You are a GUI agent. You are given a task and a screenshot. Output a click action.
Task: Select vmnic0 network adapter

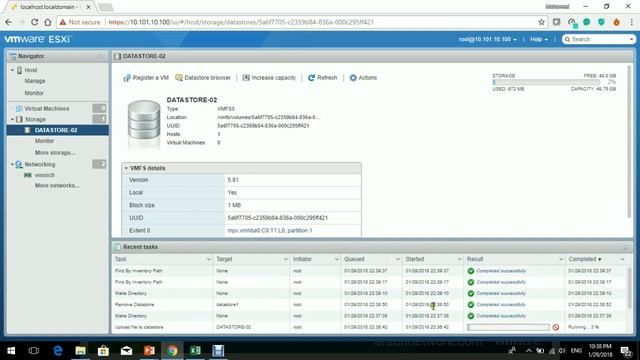(x=44, y=175)
